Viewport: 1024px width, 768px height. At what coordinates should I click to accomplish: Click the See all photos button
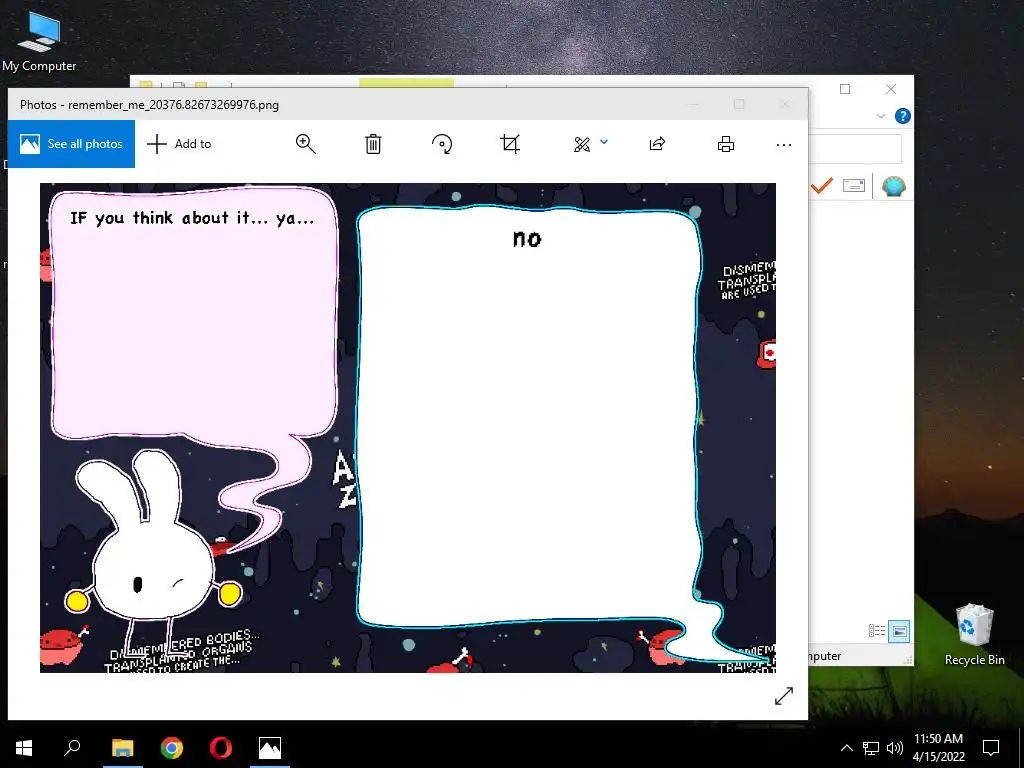tap(71, 144)
